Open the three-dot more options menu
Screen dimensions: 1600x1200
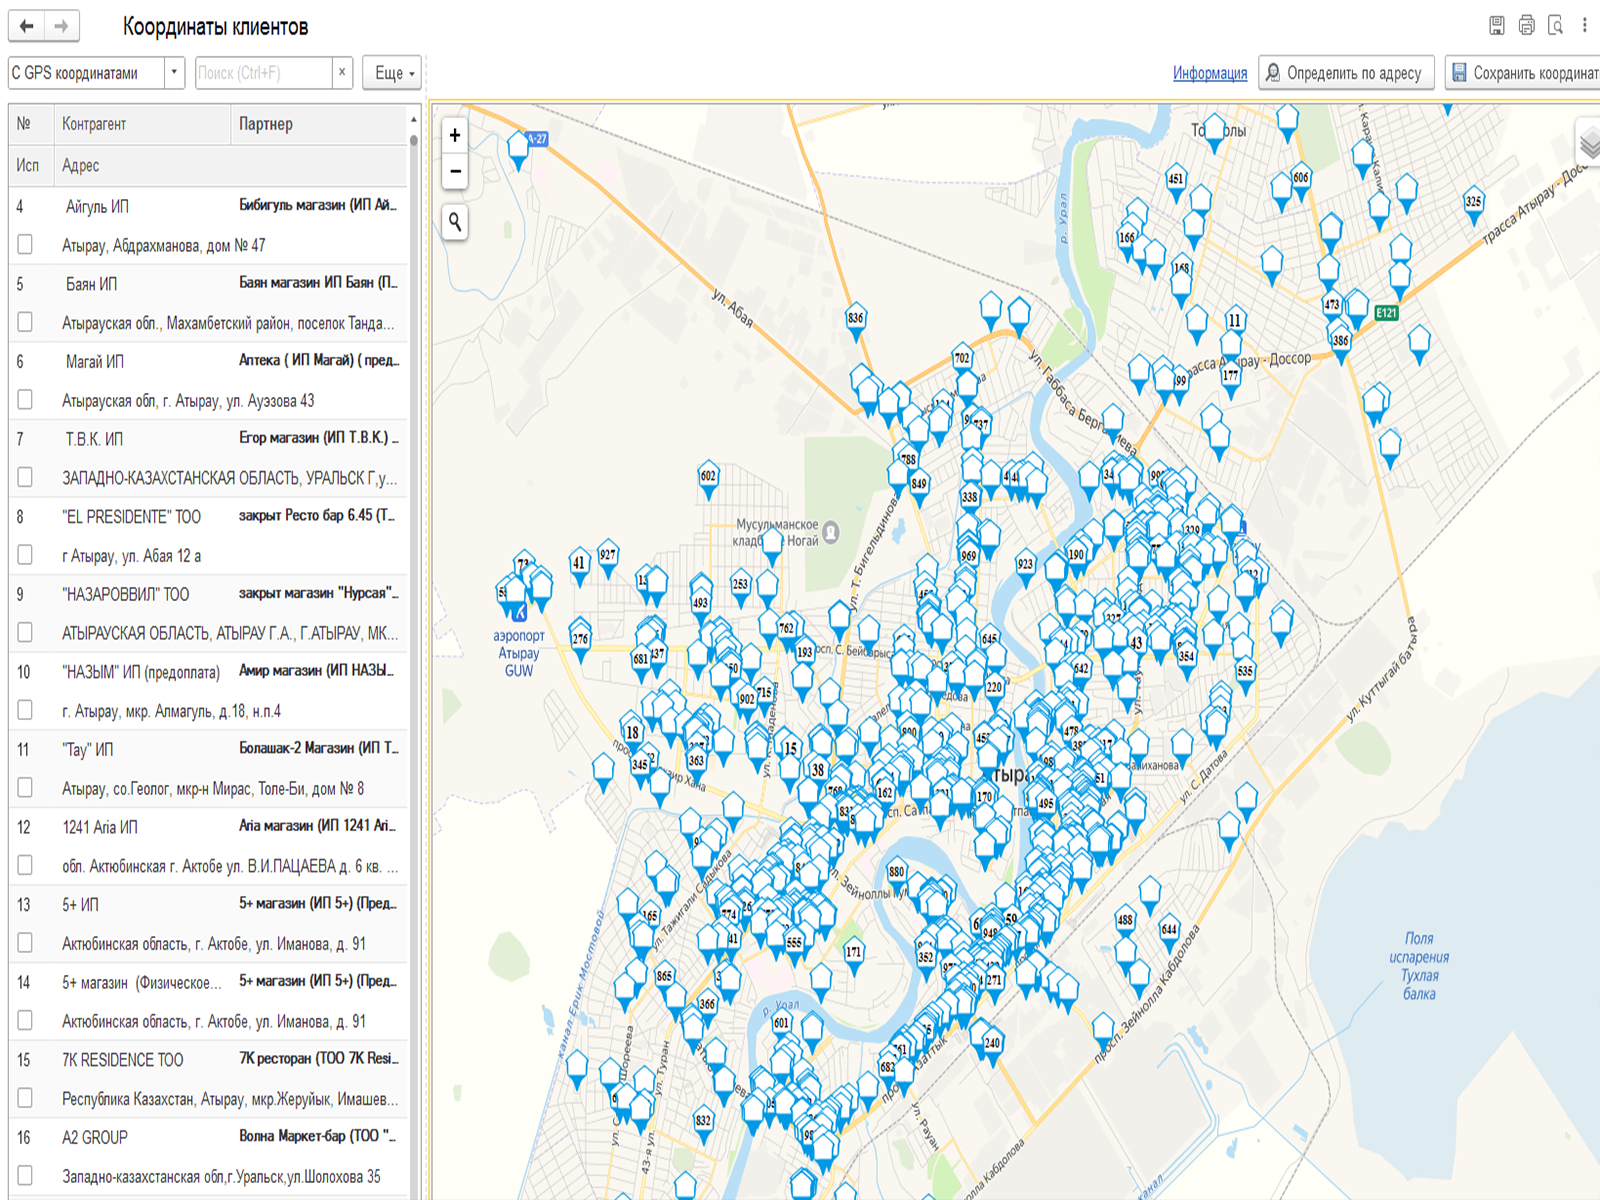click(x=1585, y=26)
